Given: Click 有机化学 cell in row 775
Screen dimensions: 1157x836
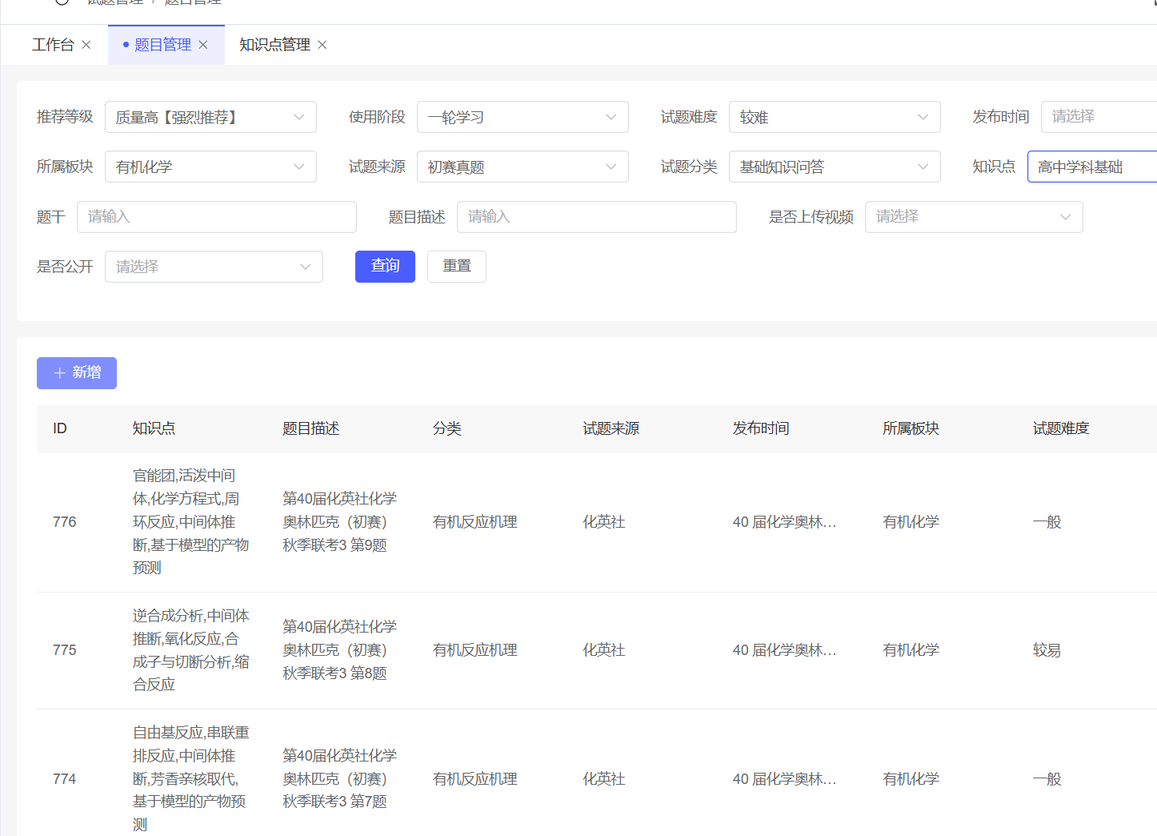Looking at the screenshot, I should (911, 650).
